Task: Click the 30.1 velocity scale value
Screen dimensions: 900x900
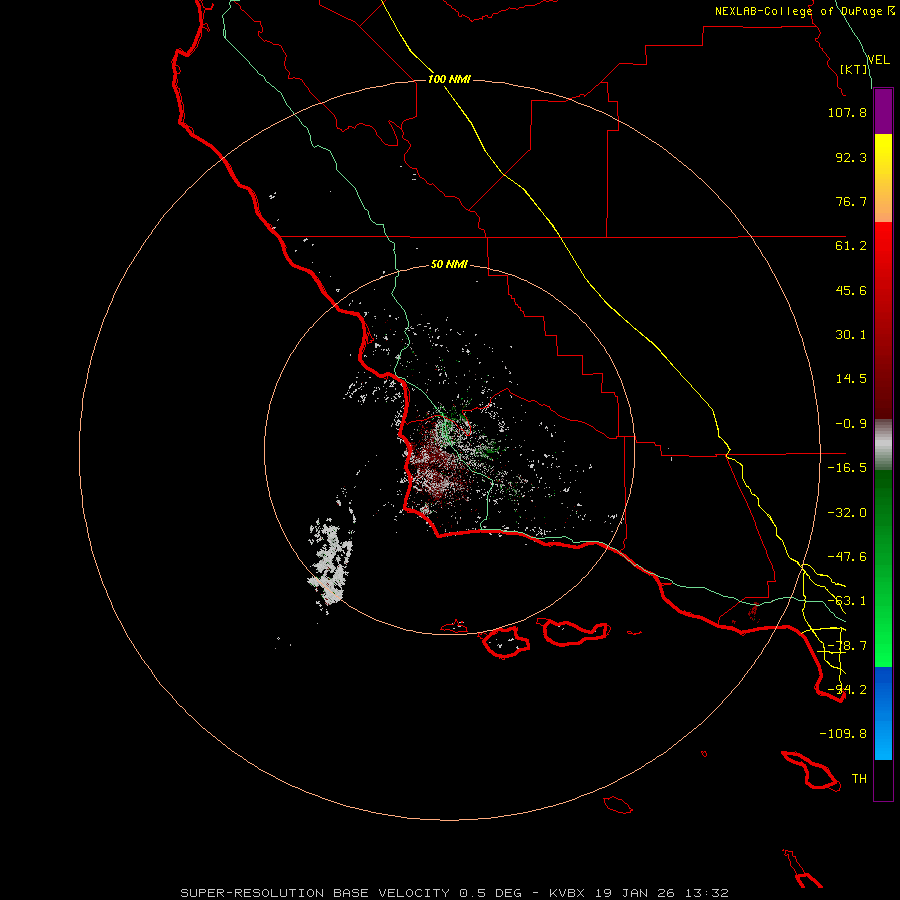Action: (851, 335)
